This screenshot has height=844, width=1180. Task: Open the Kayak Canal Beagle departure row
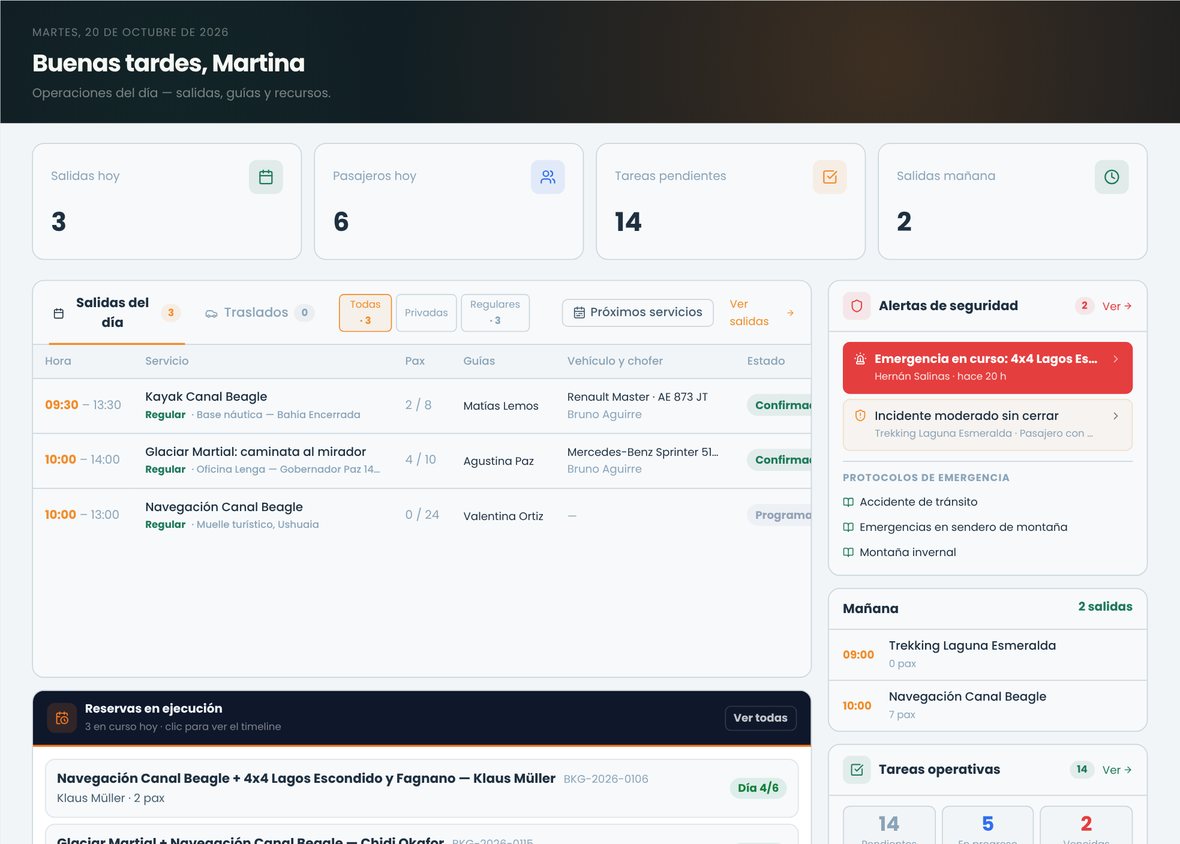(421, 405)
